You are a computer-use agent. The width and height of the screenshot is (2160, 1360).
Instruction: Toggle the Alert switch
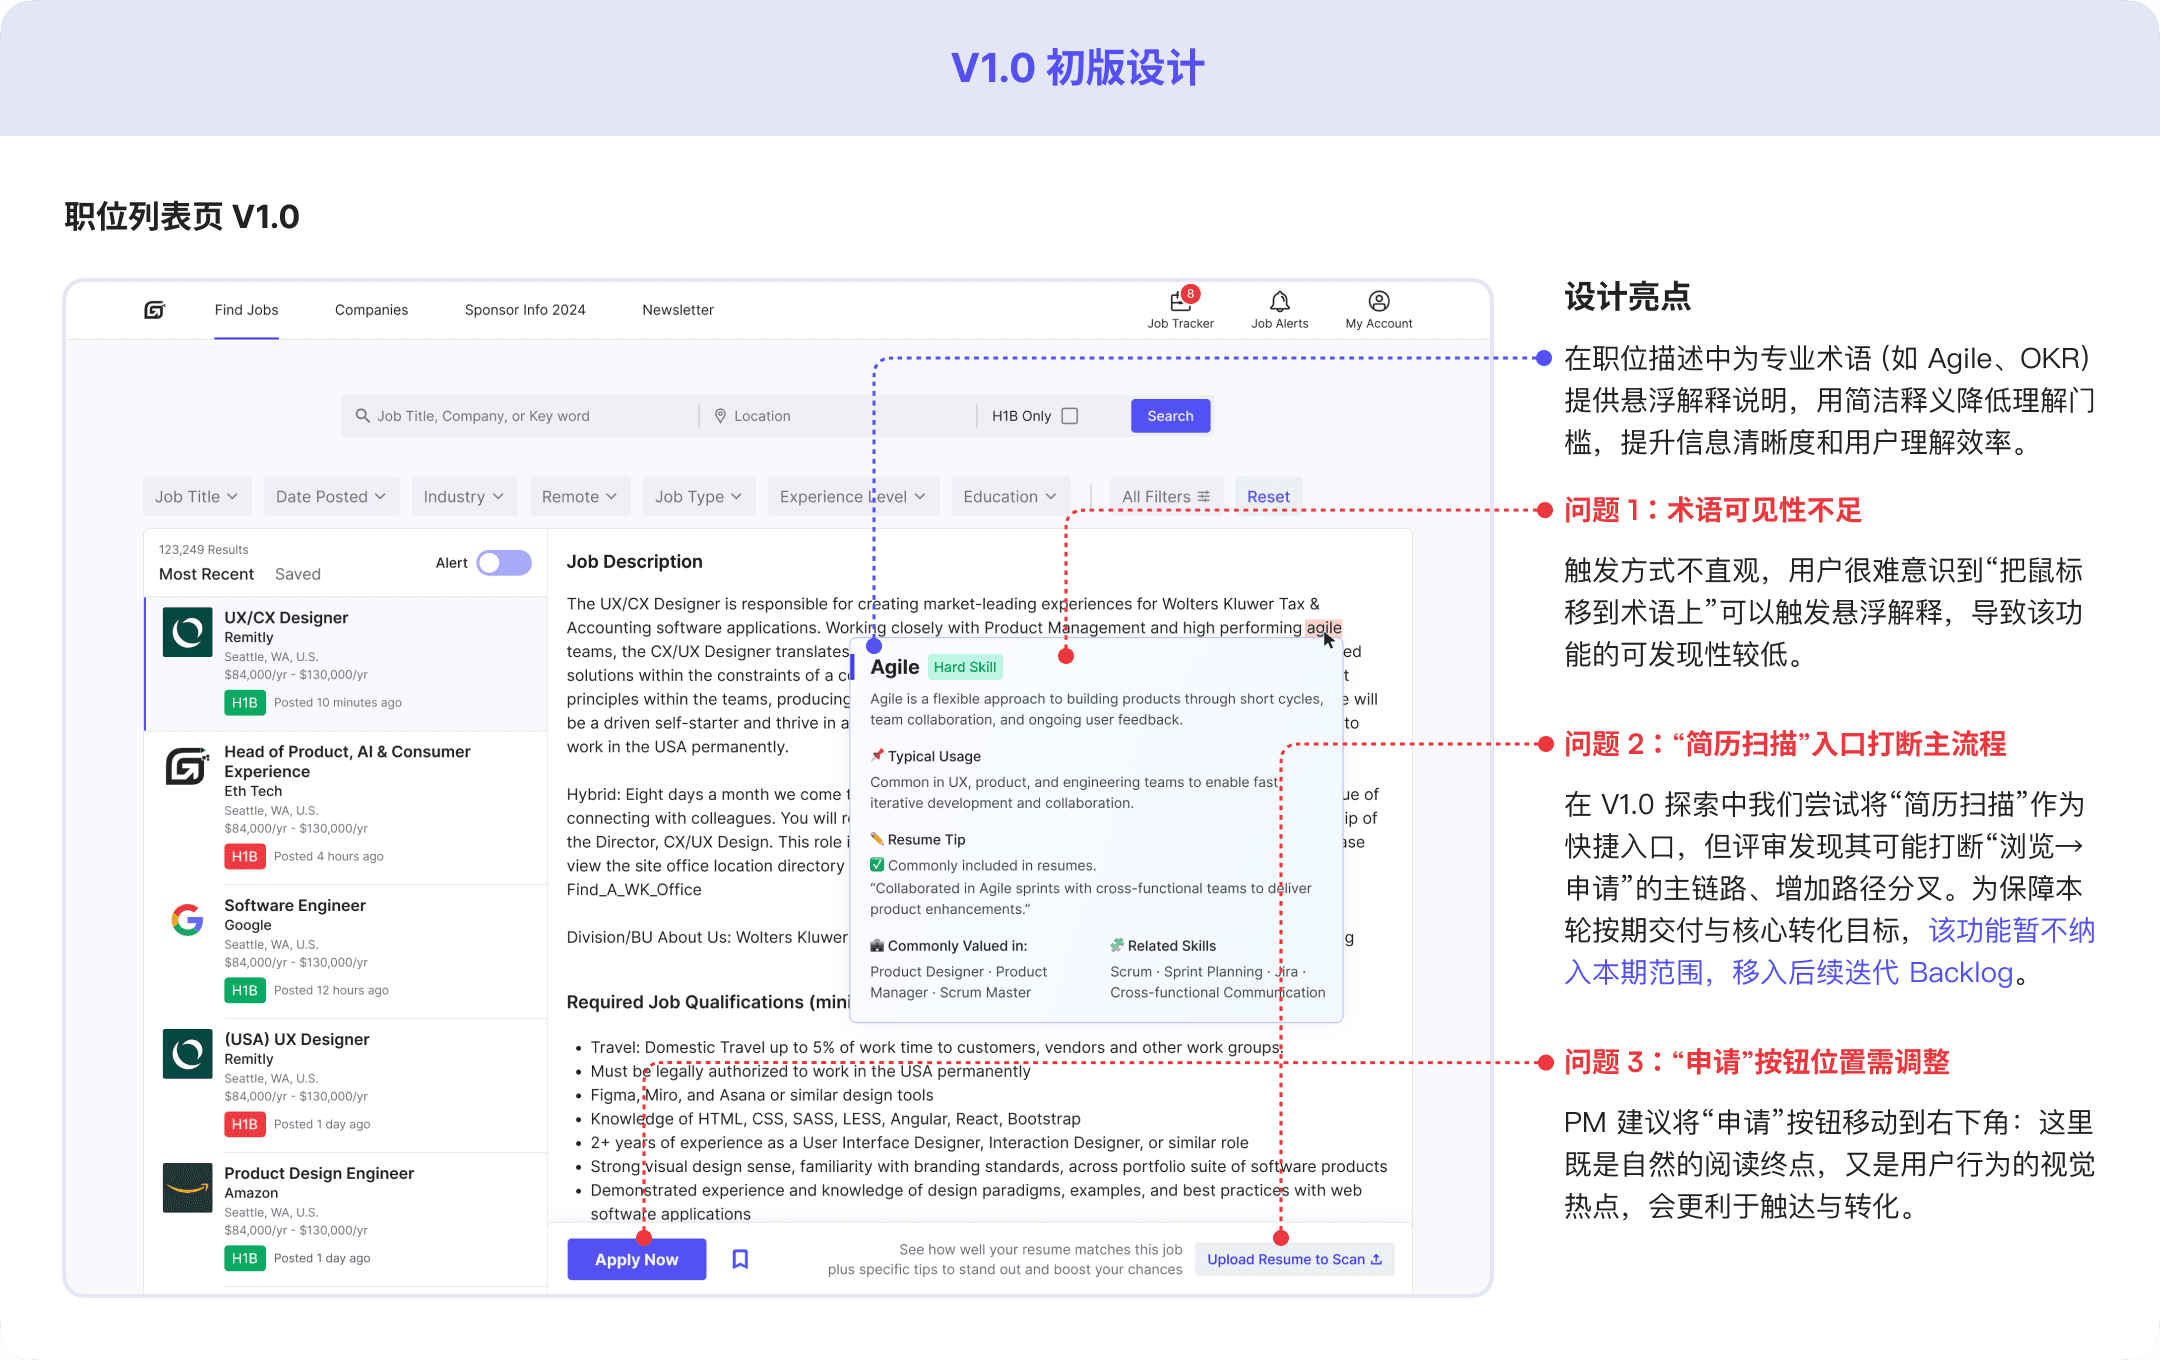pyautogui.click(x=504, y=563)
